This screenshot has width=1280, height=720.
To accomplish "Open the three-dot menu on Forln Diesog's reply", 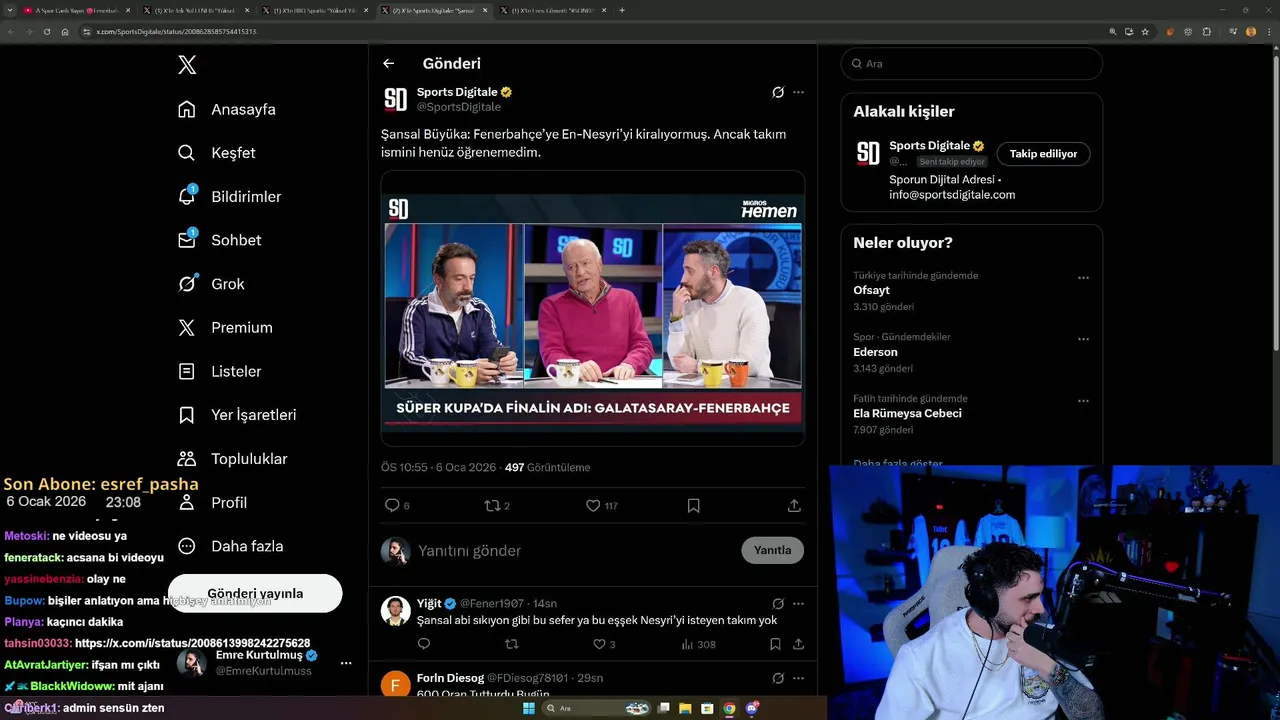I will [x=798, y=678].
